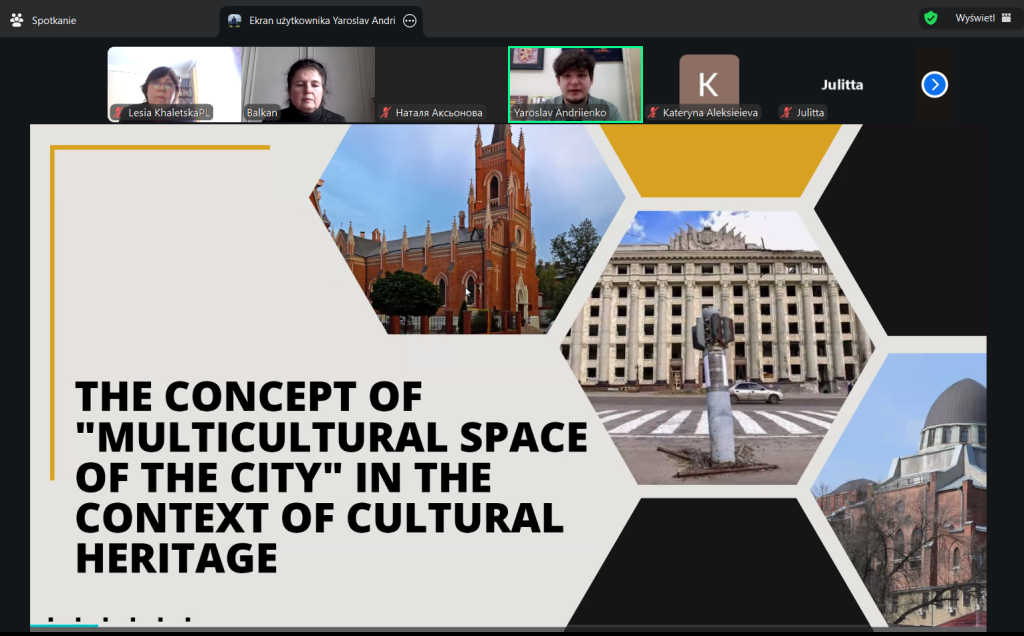Viewport: 1024px width, 636px height.
Task: Click the Spotkanie meeting info icon
Action: click(16, 20)
